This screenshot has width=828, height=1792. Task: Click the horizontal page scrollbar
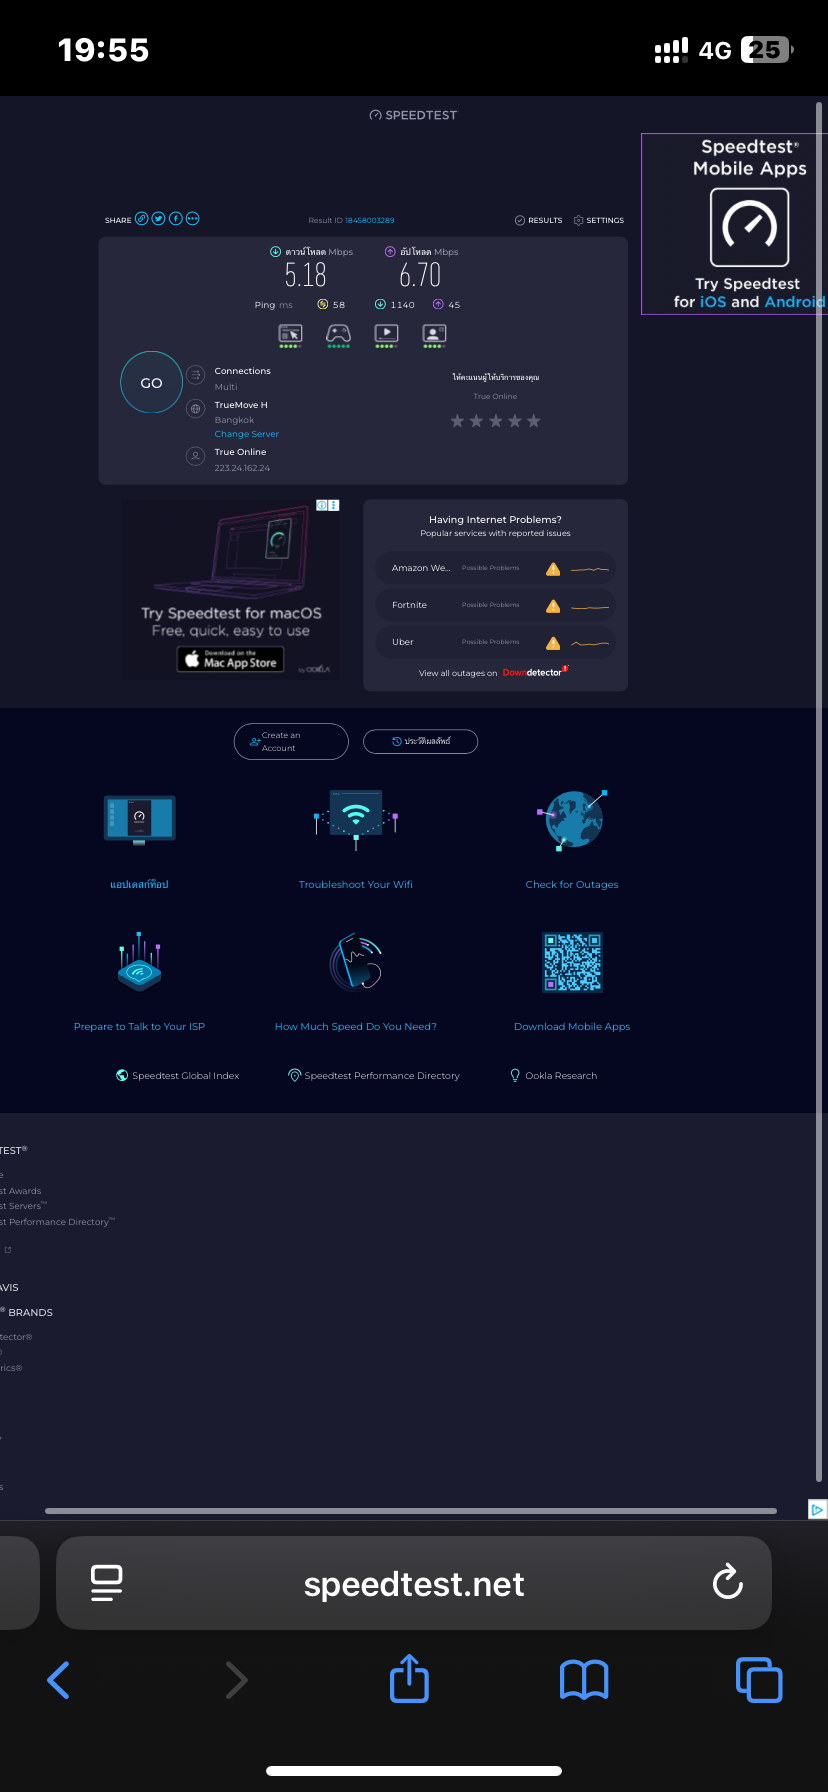(411, 1511)
